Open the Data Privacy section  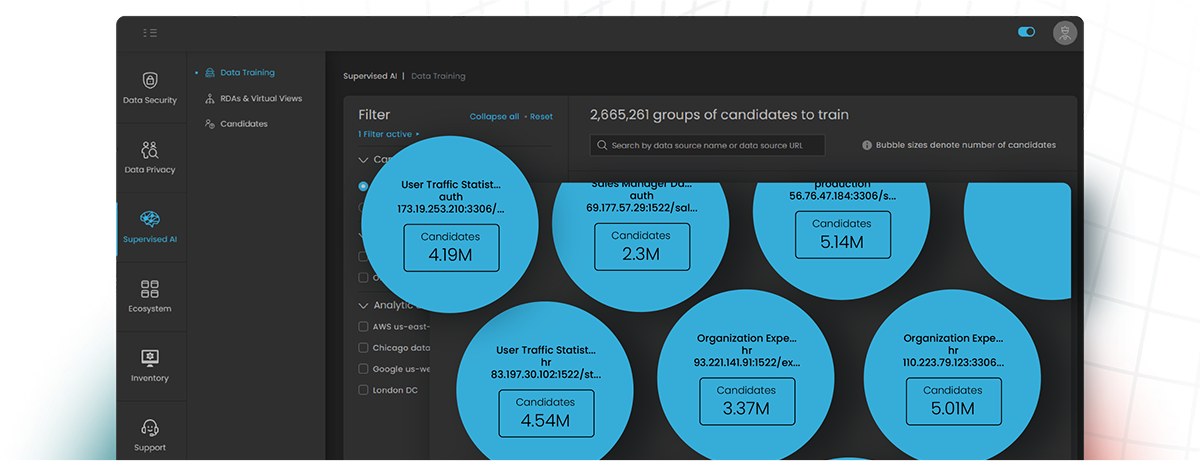click(150, 158)
